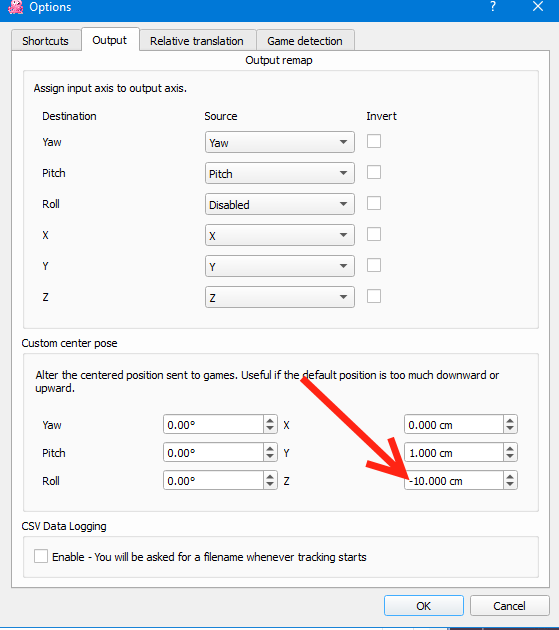Increase the custom center Yaw value

[270, 421]
